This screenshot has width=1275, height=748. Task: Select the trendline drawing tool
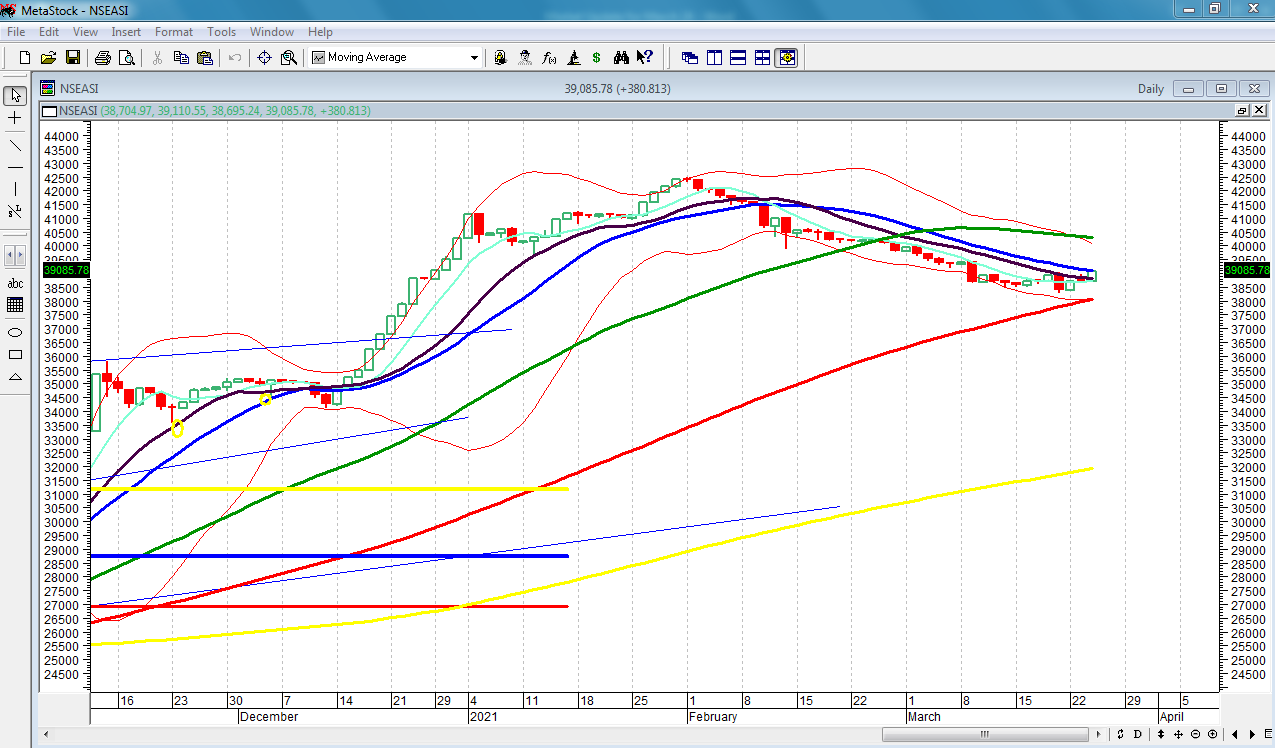(x=15, y=143)
